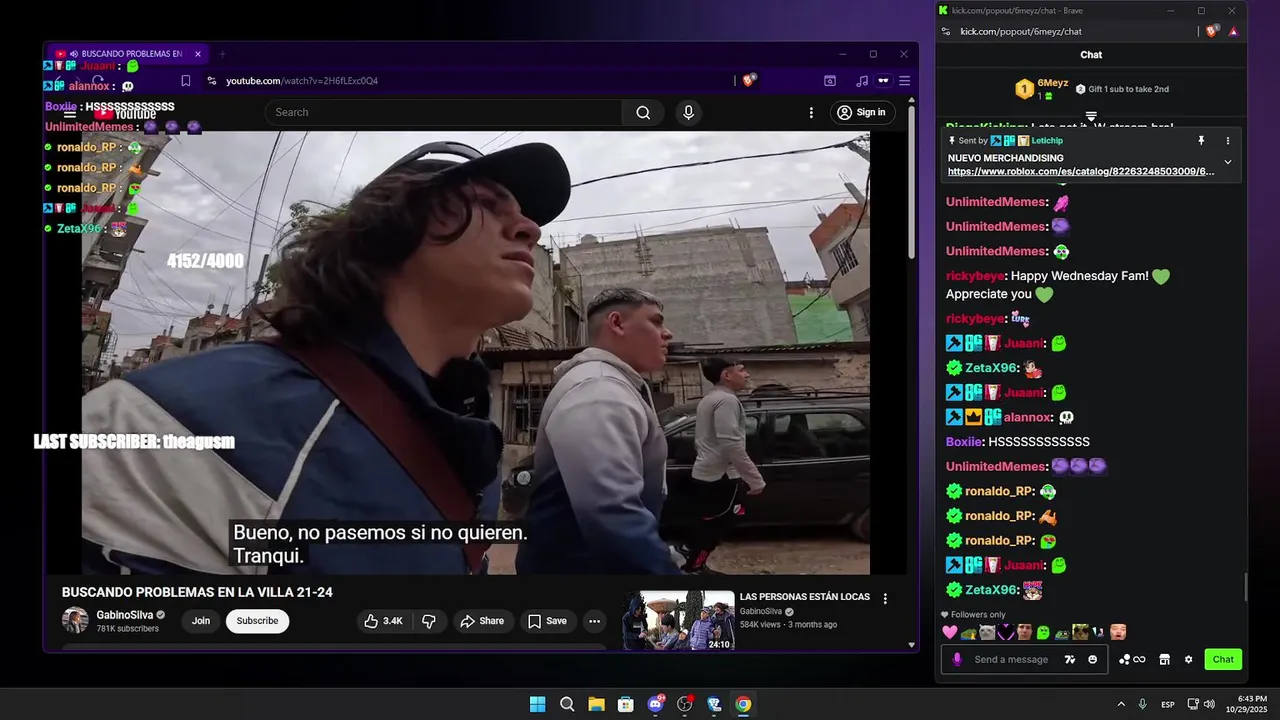Screen dimensions: 1280x720
Task: Open Windows taskbar search
Action: click(567, 704)
